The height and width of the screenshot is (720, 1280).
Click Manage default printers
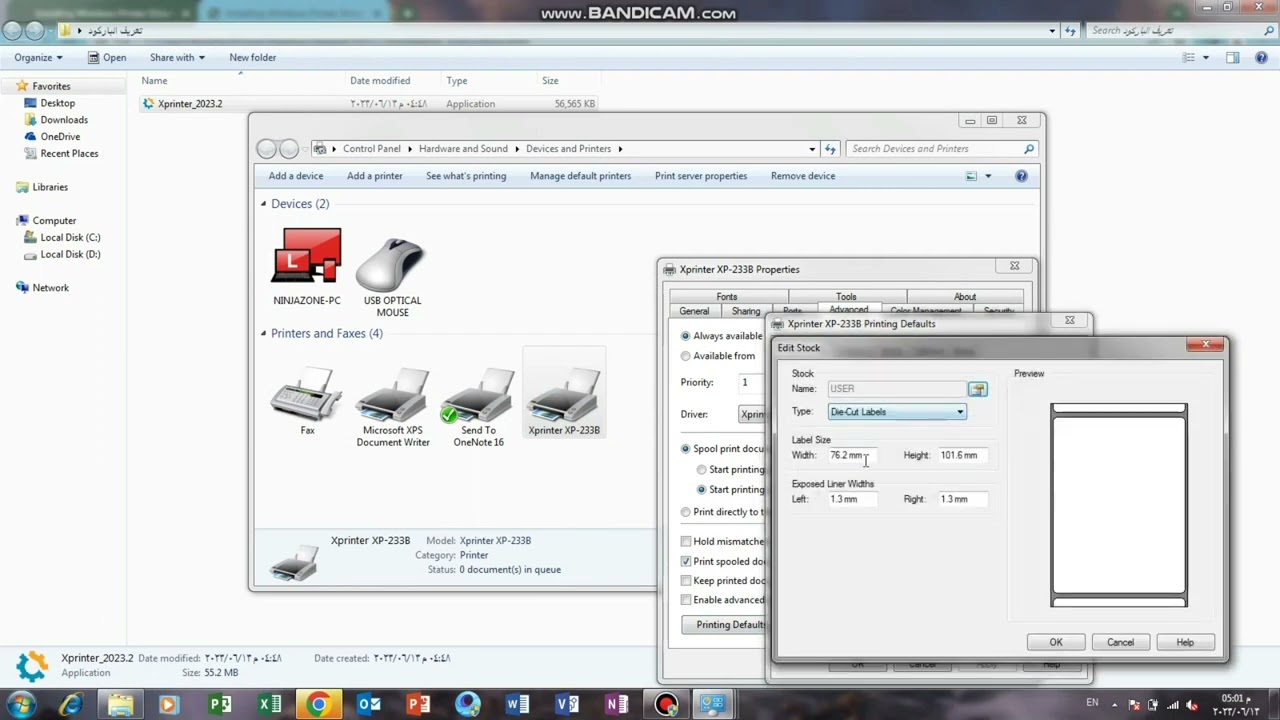(x=581, y=176)
